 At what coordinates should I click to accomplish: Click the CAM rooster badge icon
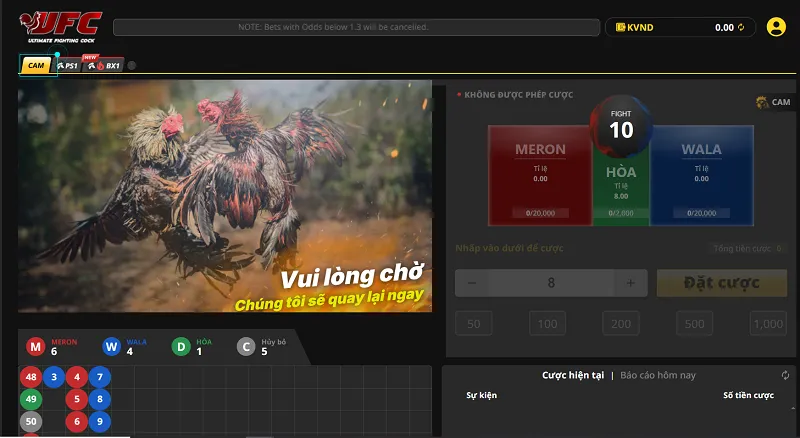762,102
